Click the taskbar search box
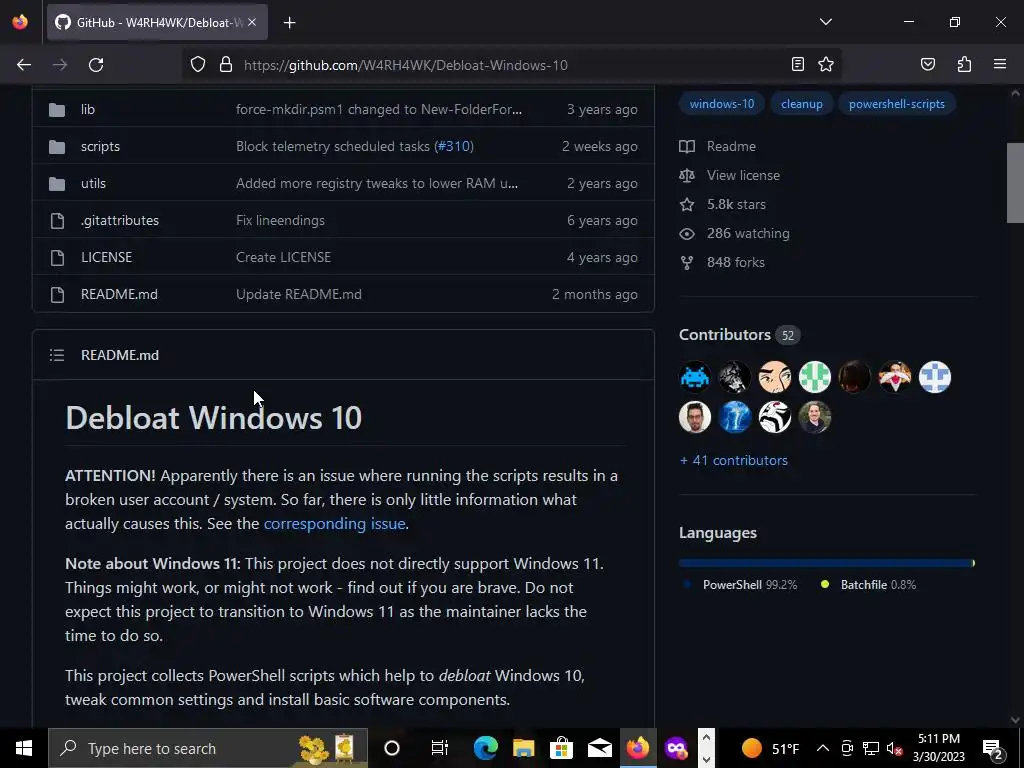The image size is (1024, 768). tap(208, 748)
